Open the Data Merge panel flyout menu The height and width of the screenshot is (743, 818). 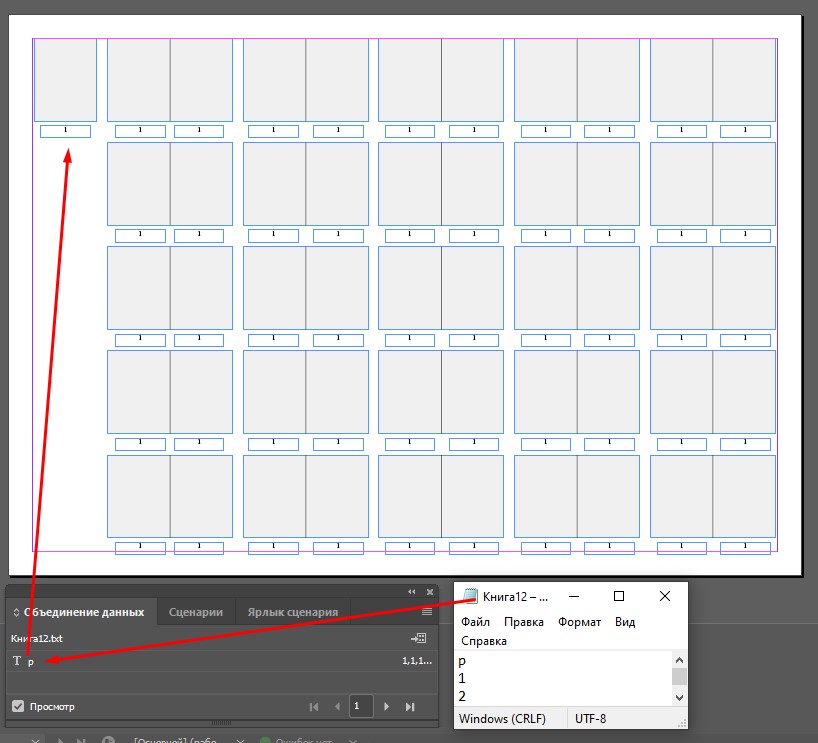[427, 612]
